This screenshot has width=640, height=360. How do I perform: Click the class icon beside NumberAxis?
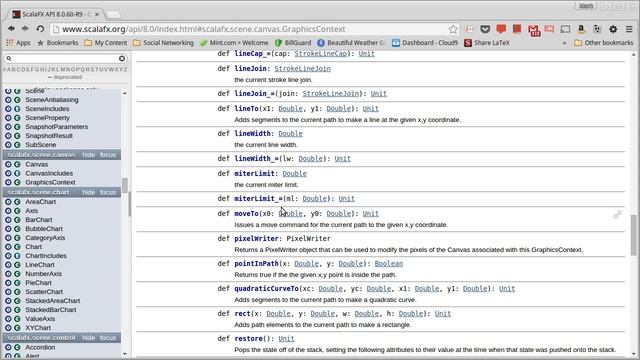click(17, 273)
